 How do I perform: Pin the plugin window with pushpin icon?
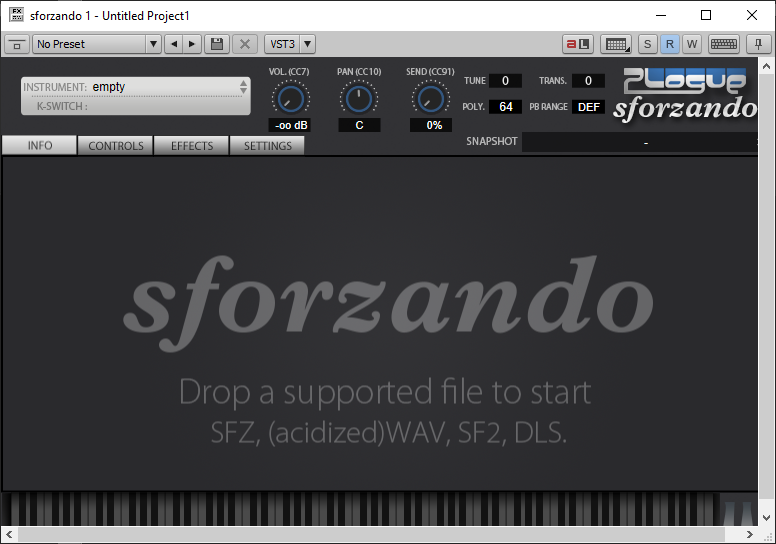coord(757,44)
